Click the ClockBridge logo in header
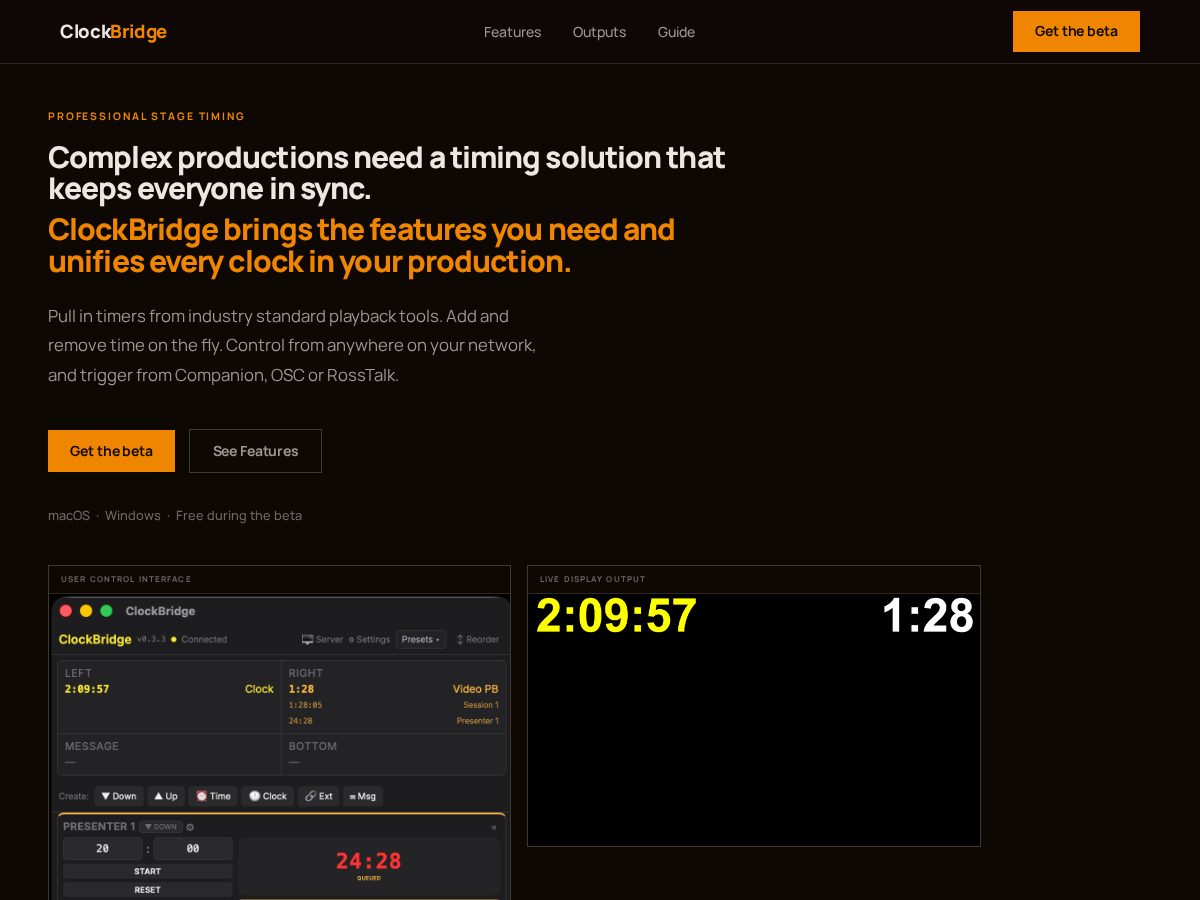 coord(113,32)
